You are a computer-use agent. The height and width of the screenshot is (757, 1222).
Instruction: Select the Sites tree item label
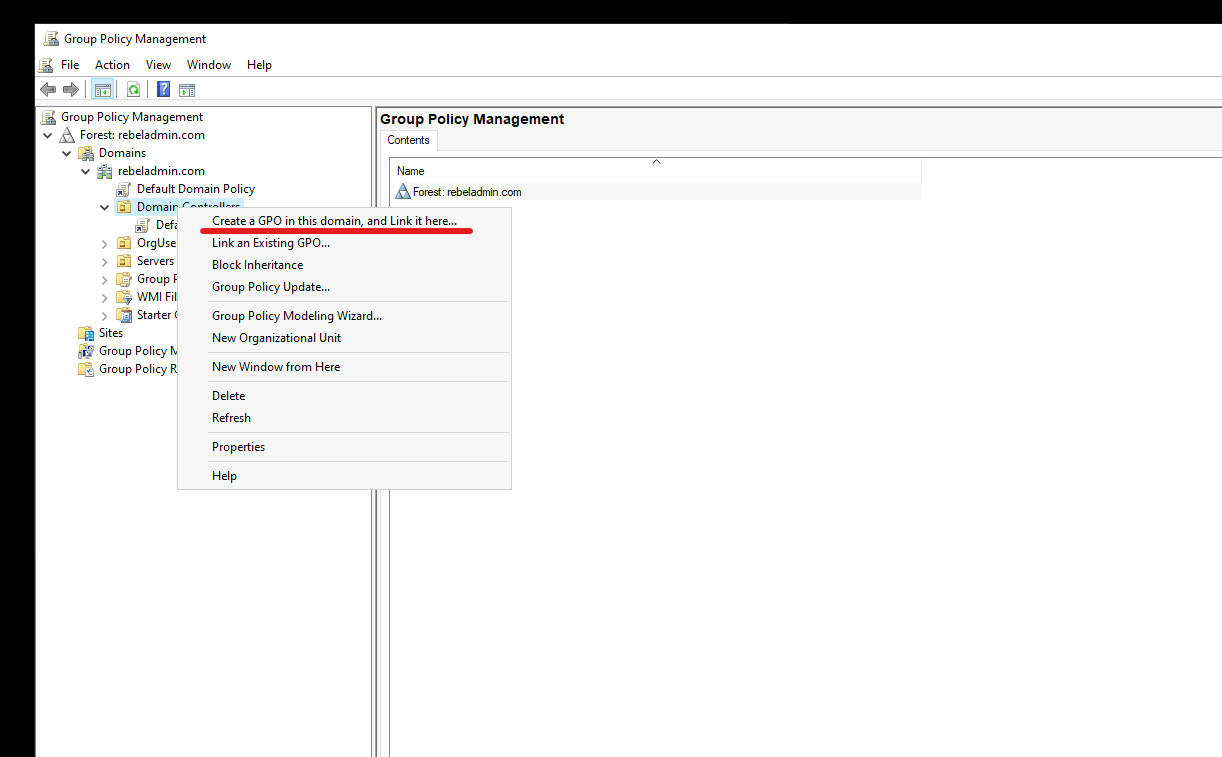tap(111, 333)
